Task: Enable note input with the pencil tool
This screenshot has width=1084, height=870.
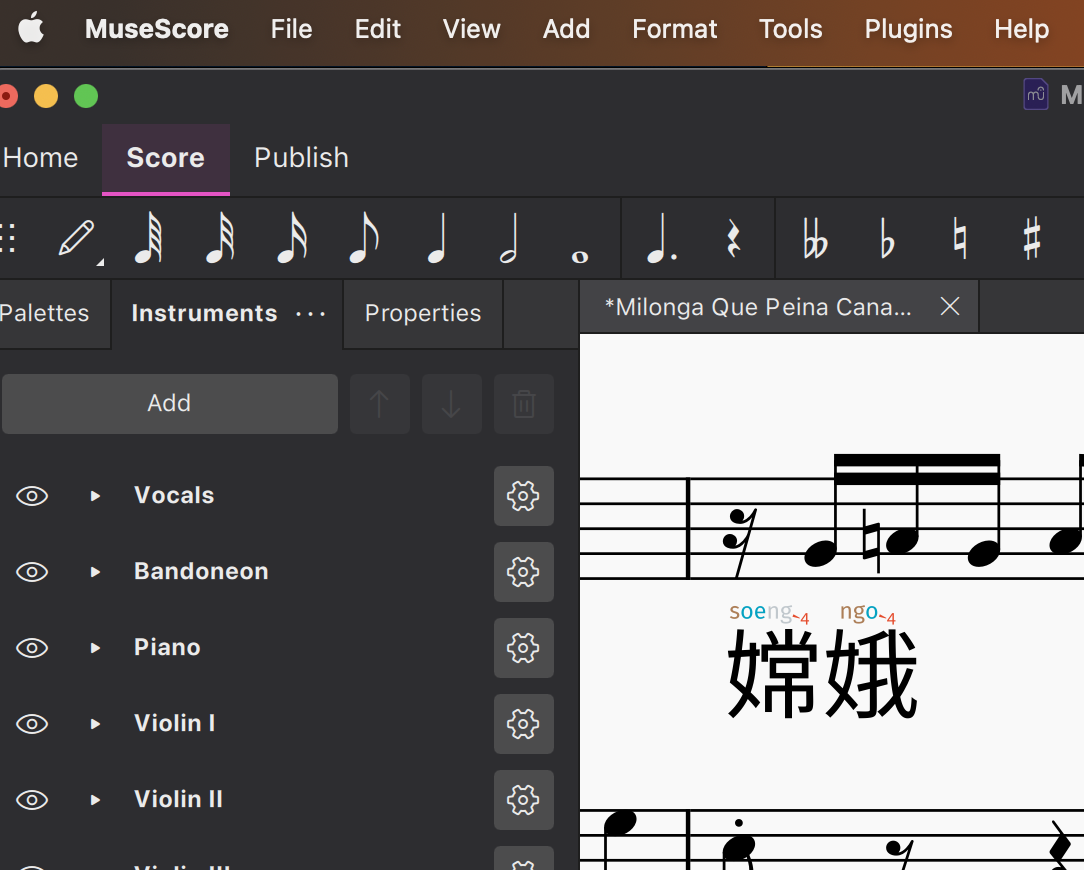Action: point(75,238)
